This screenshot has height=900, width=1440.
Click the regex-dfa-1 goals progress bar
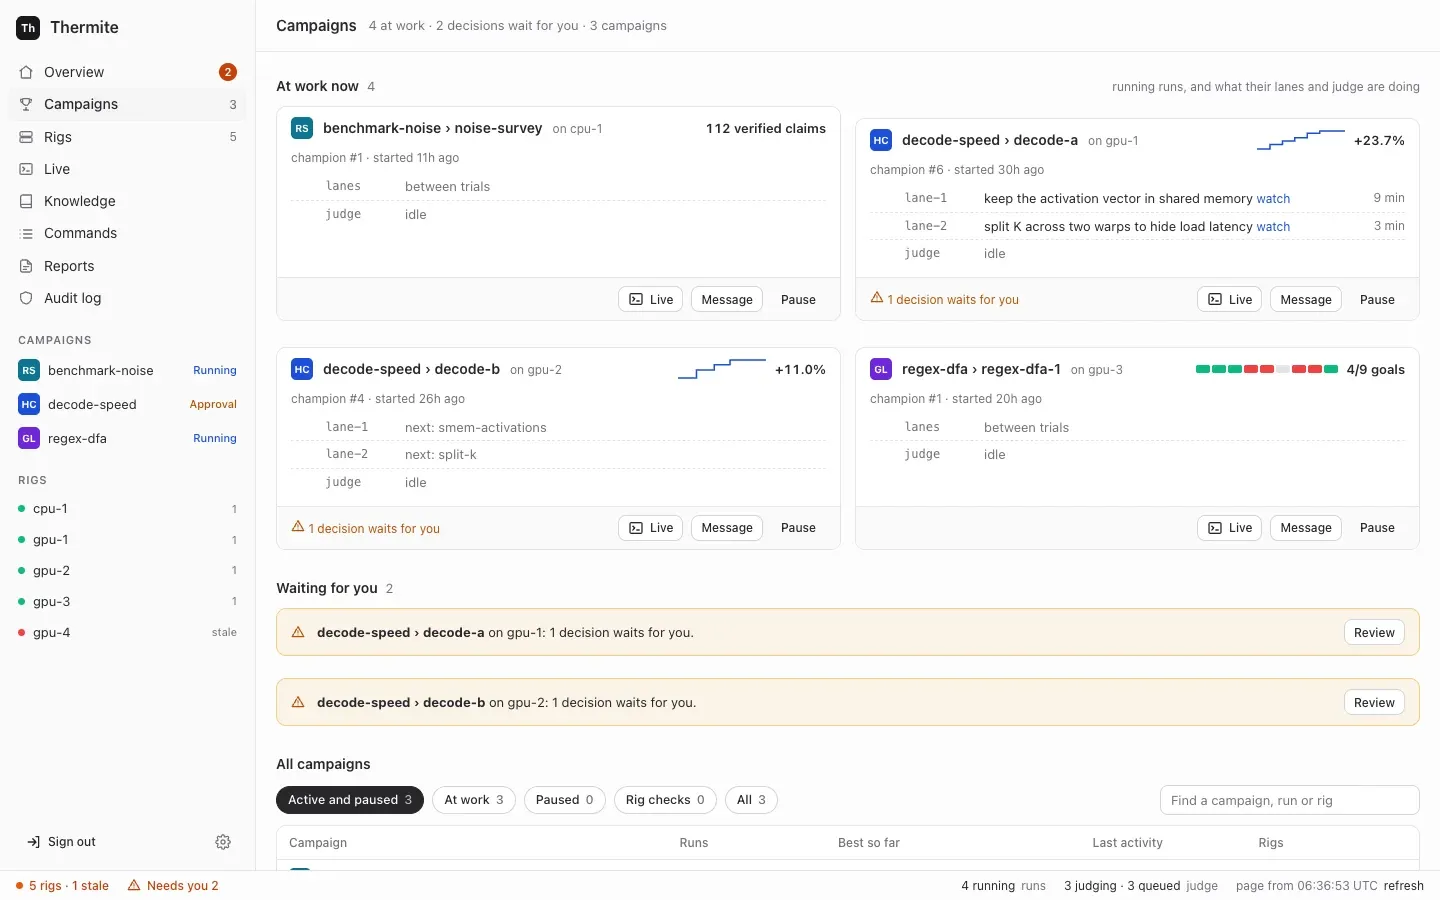[1267, 369]
